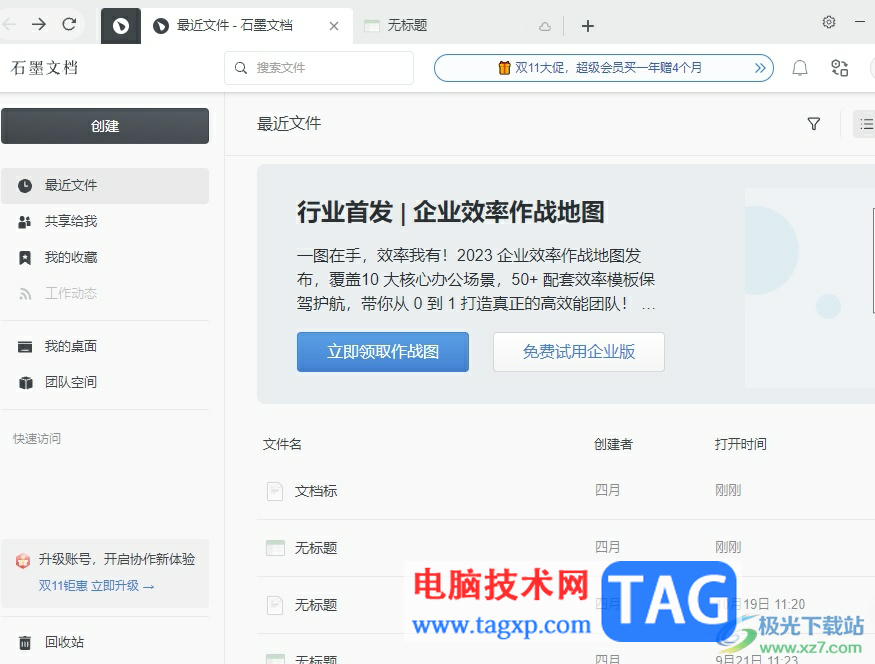Select 最近文件 in the sidebar
Screen dimensions: 875x664
point(105,185)
